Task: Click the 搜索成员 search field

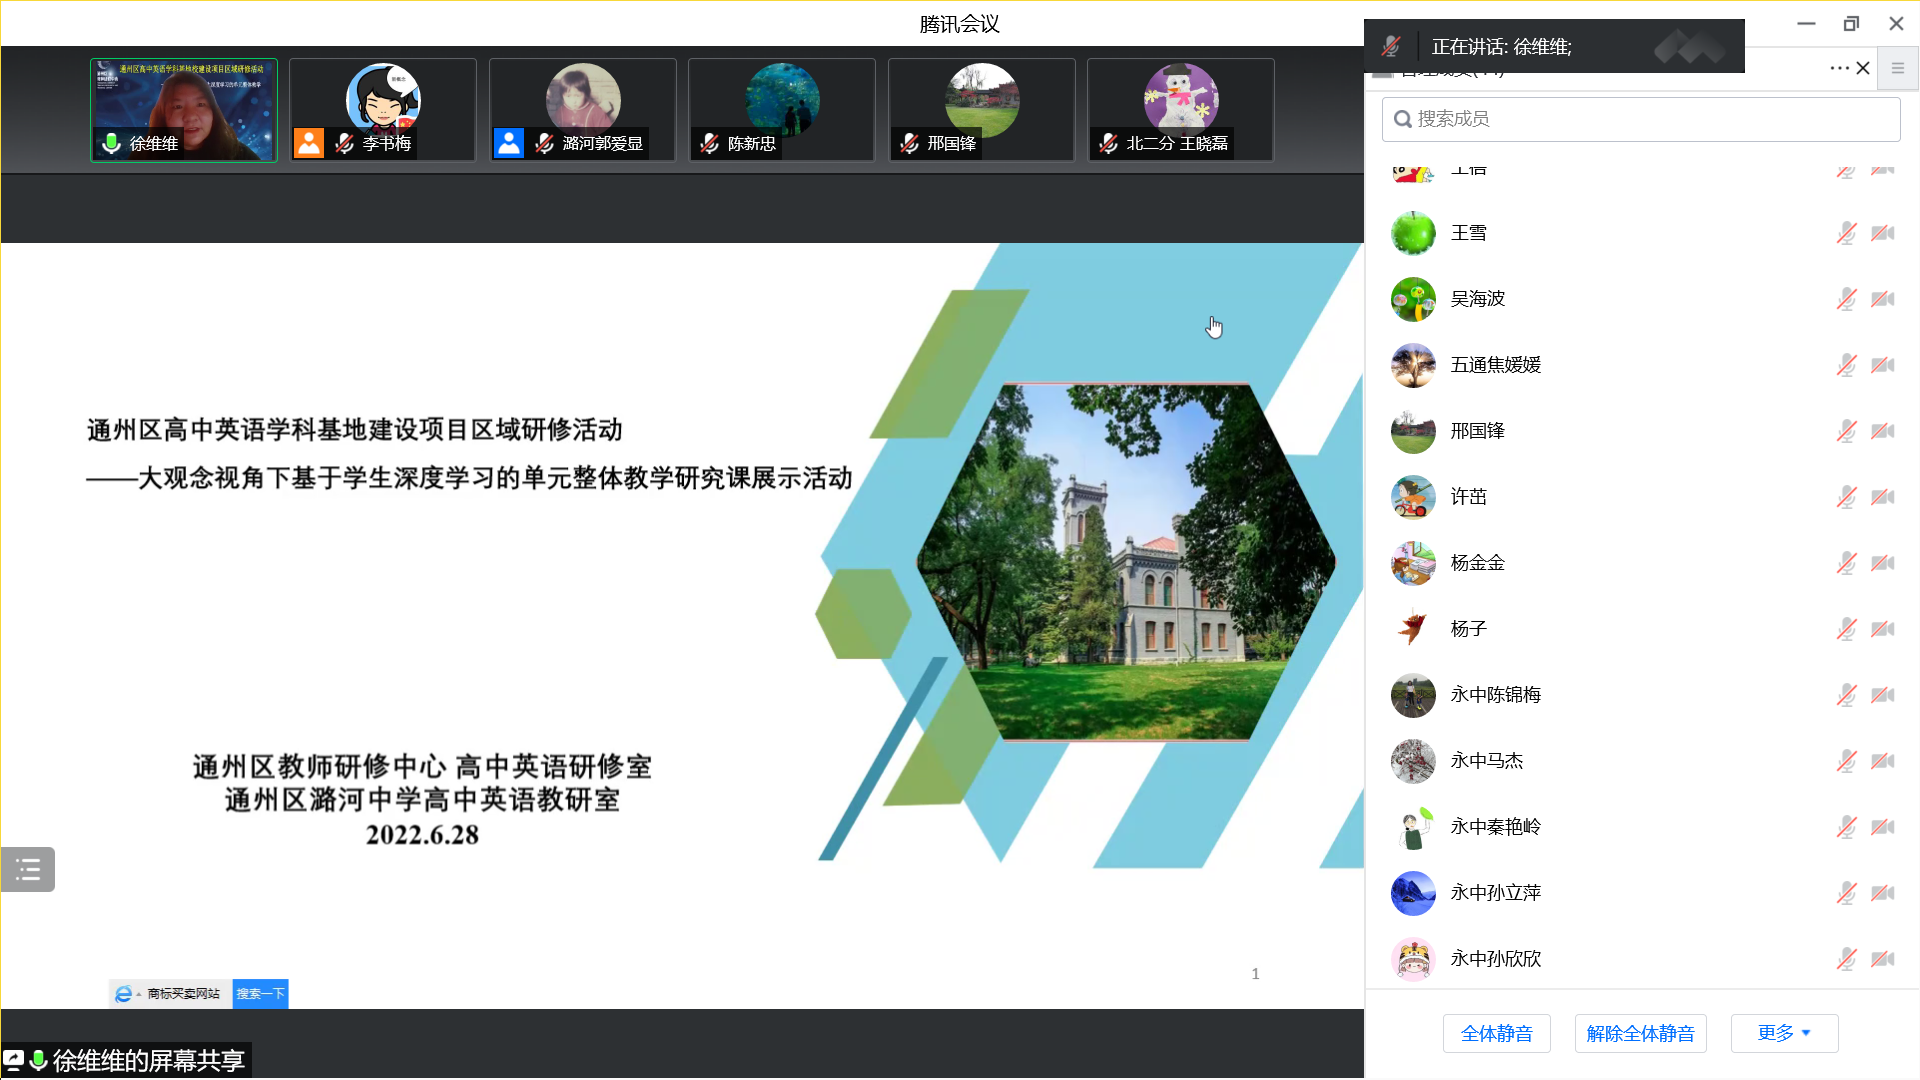Action: 1640,119
